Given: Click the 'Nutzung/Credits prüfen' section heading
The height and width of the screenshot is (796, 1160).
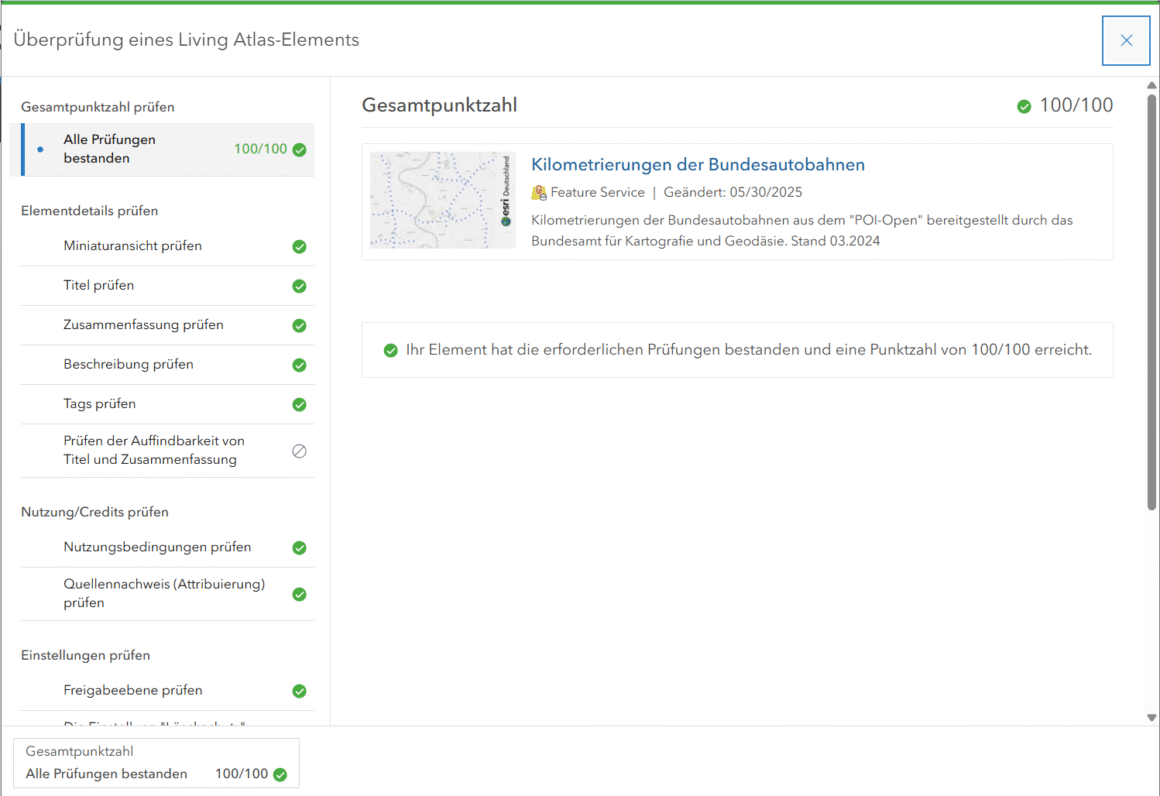Looking at the screenshot, I should [95, 512].
